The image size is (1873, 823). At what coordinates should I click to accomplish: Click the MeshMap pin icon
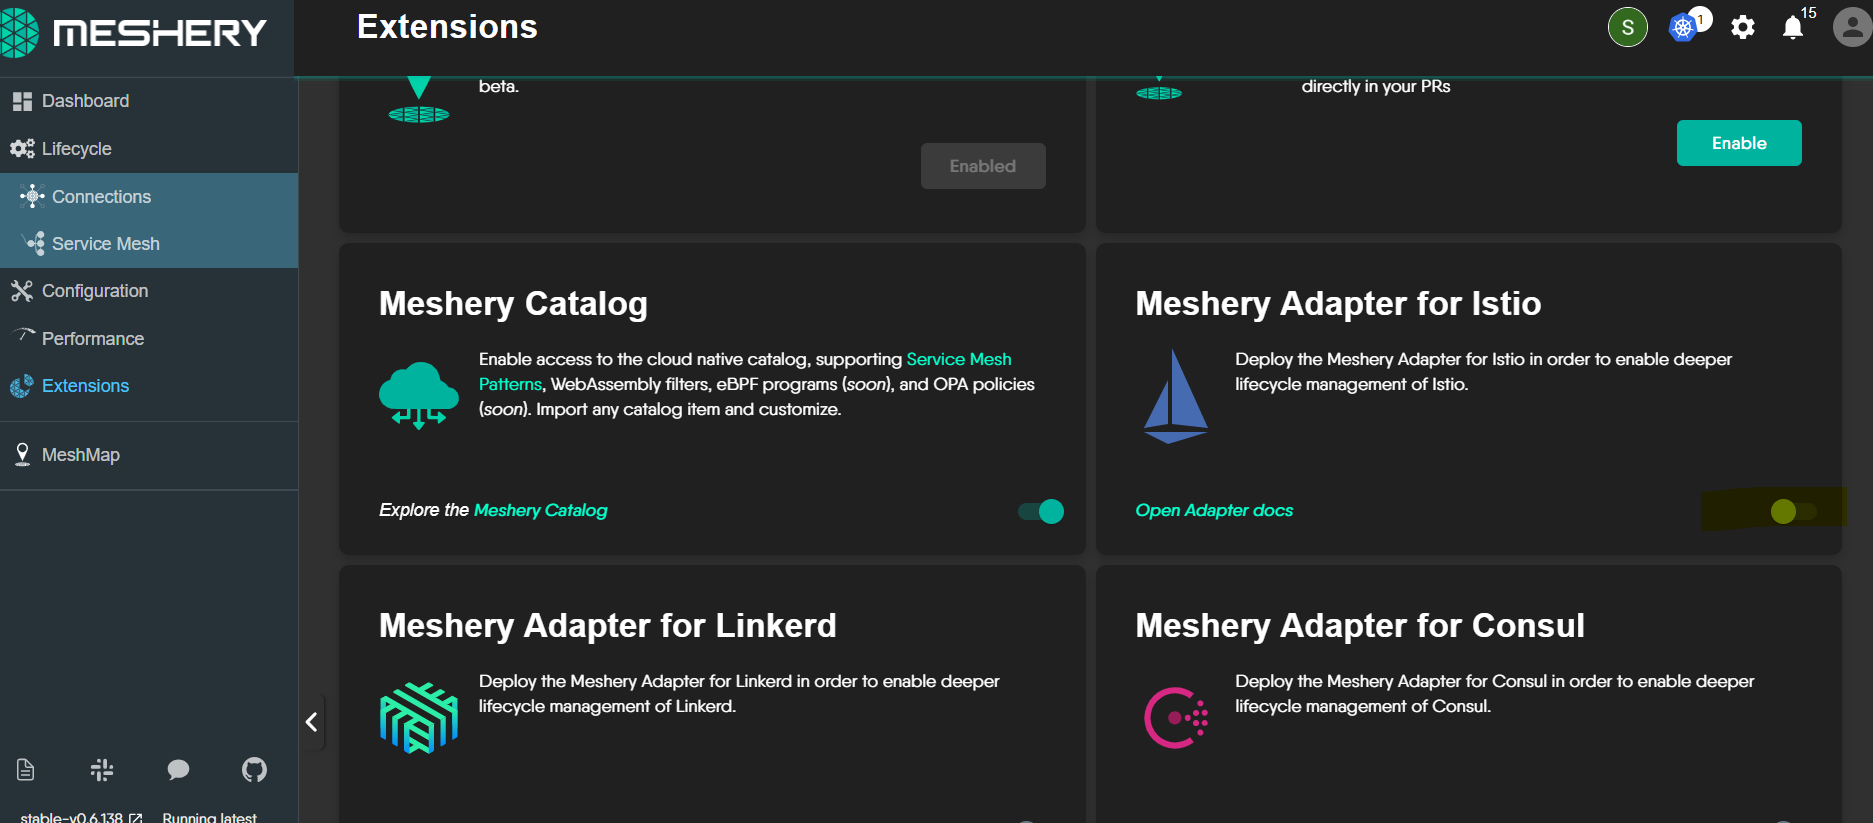point(22,455)
